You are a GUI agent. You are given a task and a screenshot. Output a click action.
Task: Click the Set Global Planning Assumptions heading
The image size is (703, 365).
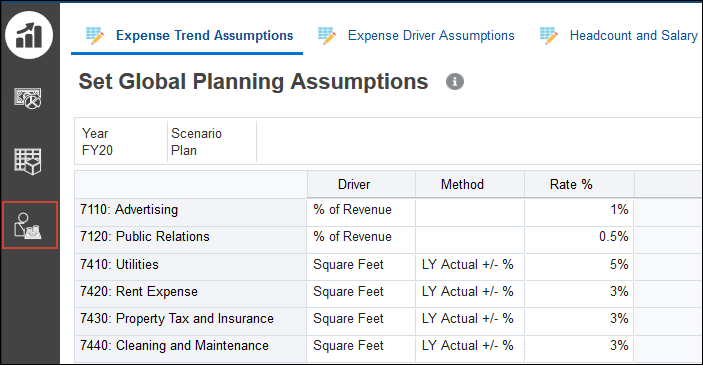click(x=253, y=82)
